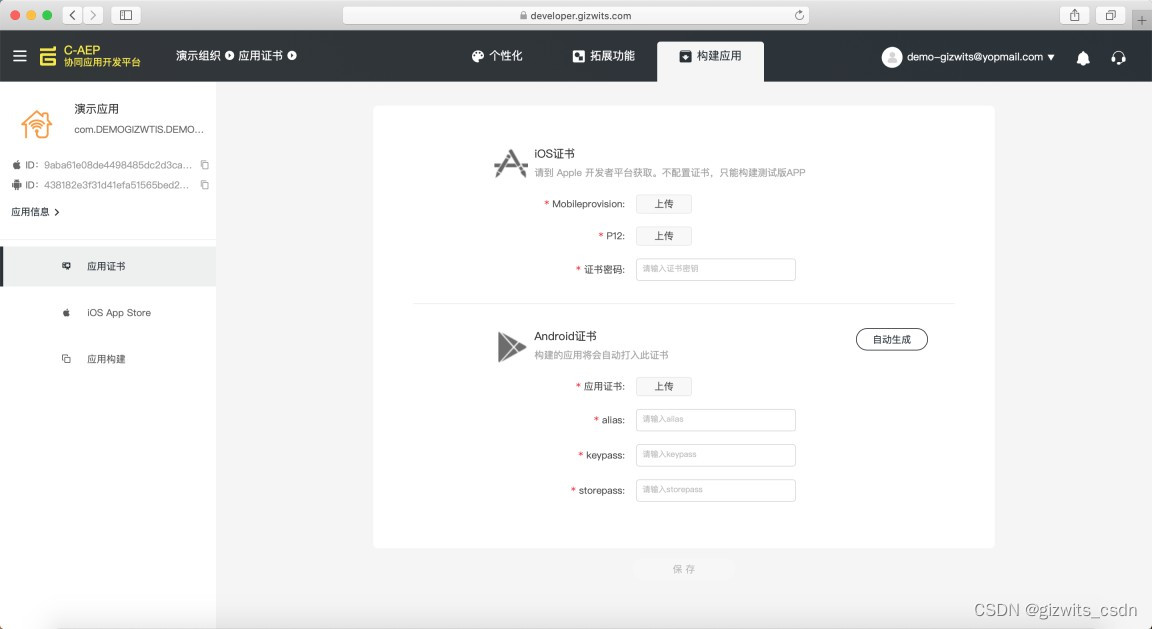
Task: Expand 应用信息 details
Action: click(35, 212)
